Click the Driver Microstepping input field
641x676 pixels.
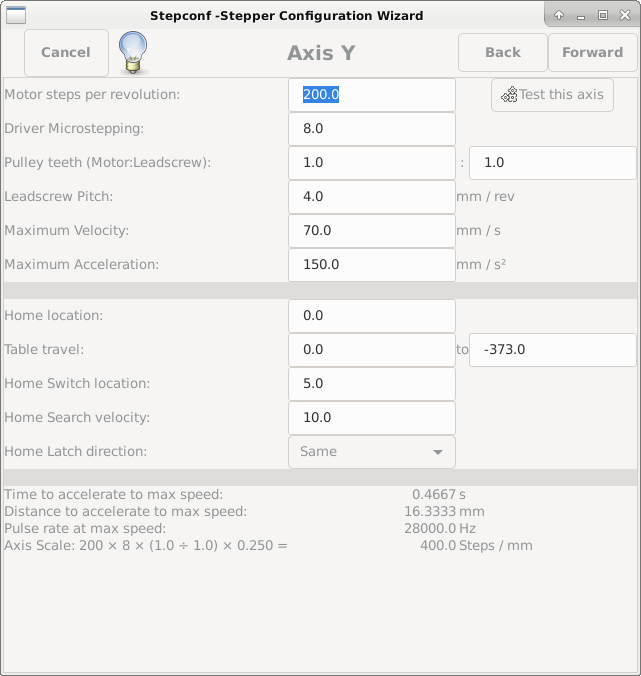[x=372, y=129]
